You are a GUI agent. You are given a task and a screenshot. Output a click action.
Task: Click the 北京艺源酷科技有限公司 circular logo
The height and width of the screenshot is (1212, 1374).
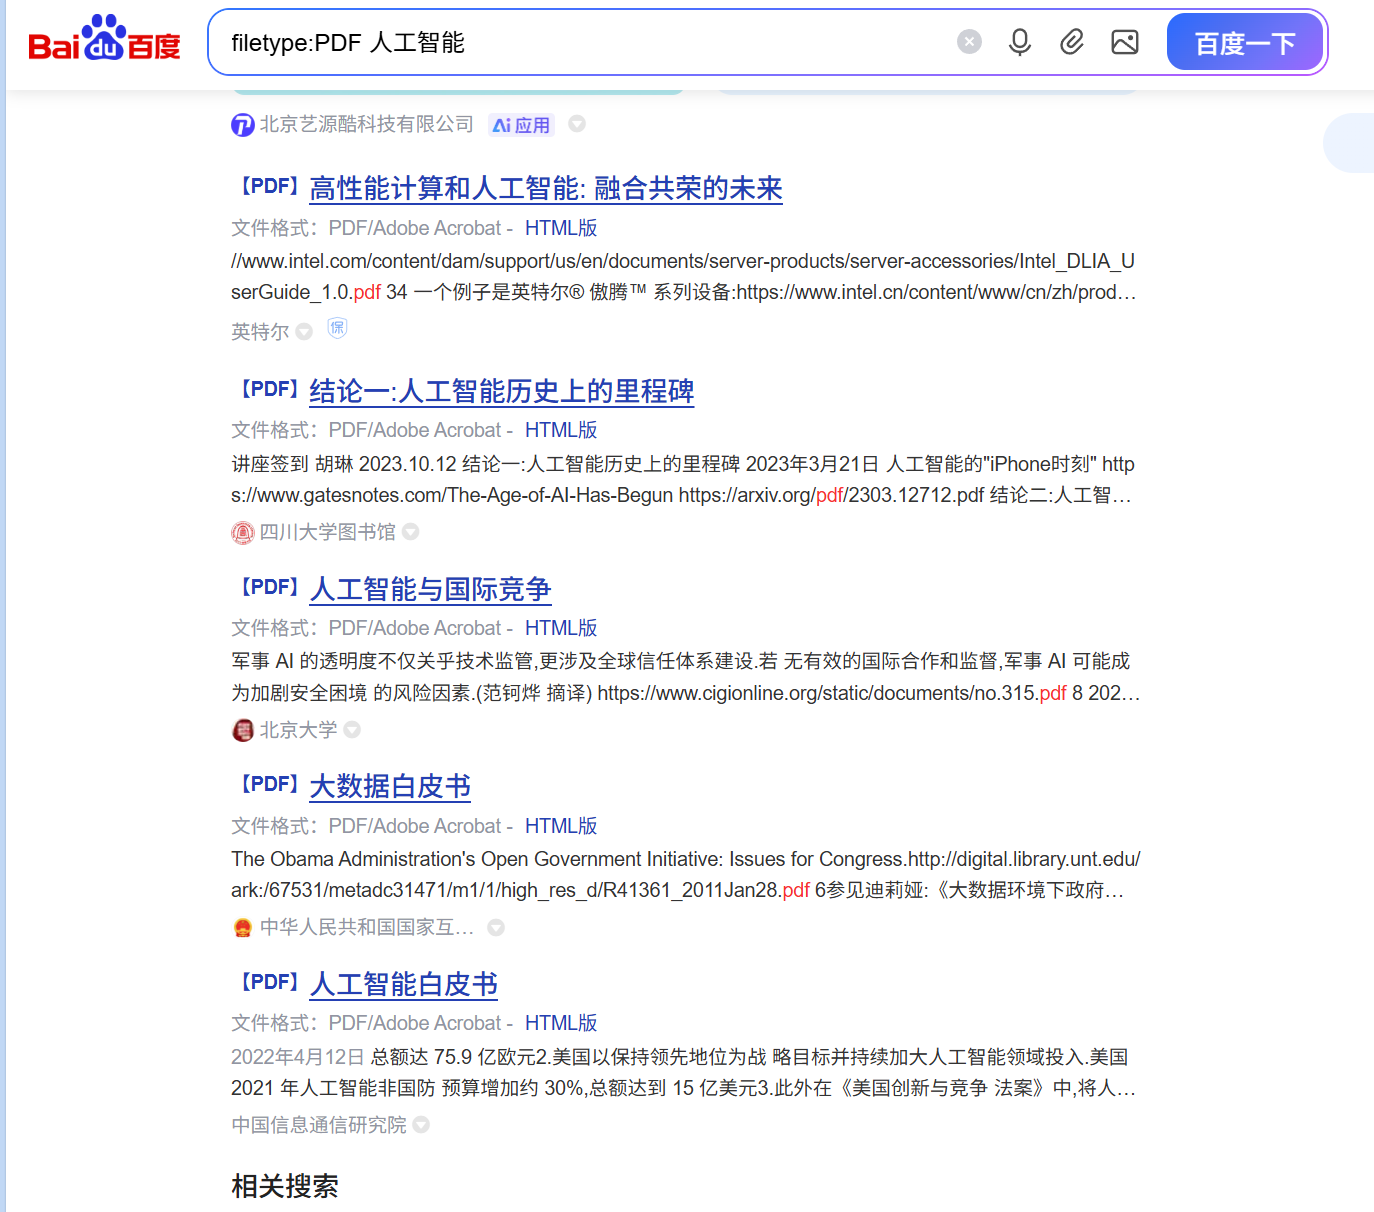(x=242, y=124)
